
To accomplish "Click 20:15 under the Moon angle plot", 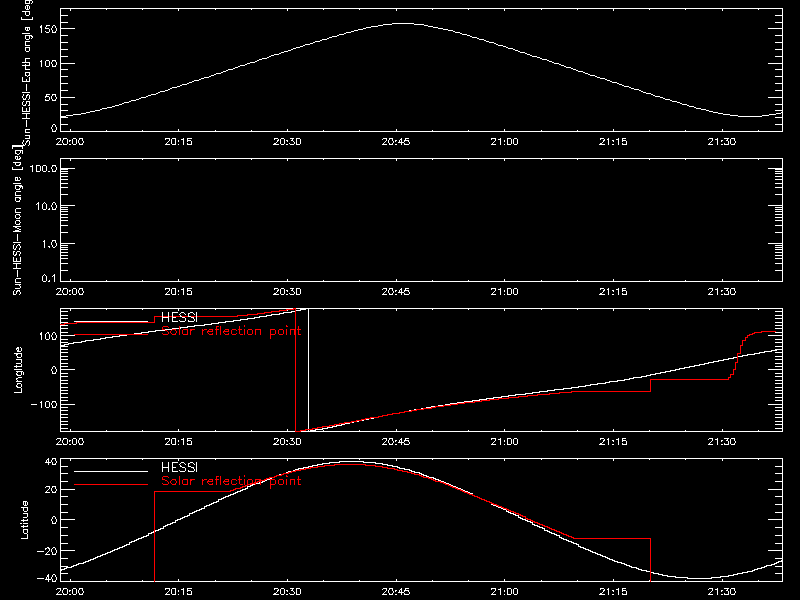I will click(179, 291).
